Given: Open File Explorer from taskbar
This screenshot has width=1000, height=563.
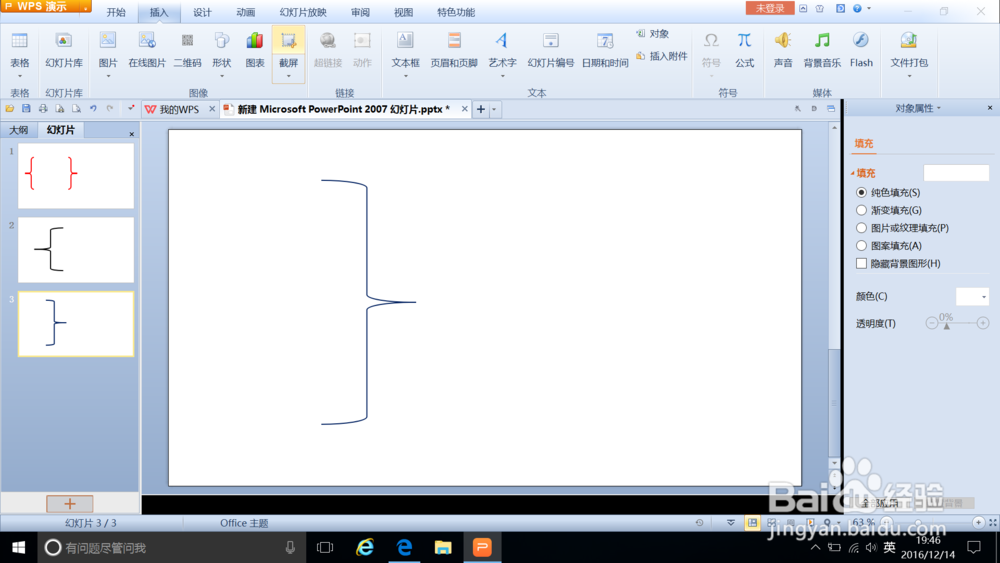Looking at the screenshot, I should 443,547.
